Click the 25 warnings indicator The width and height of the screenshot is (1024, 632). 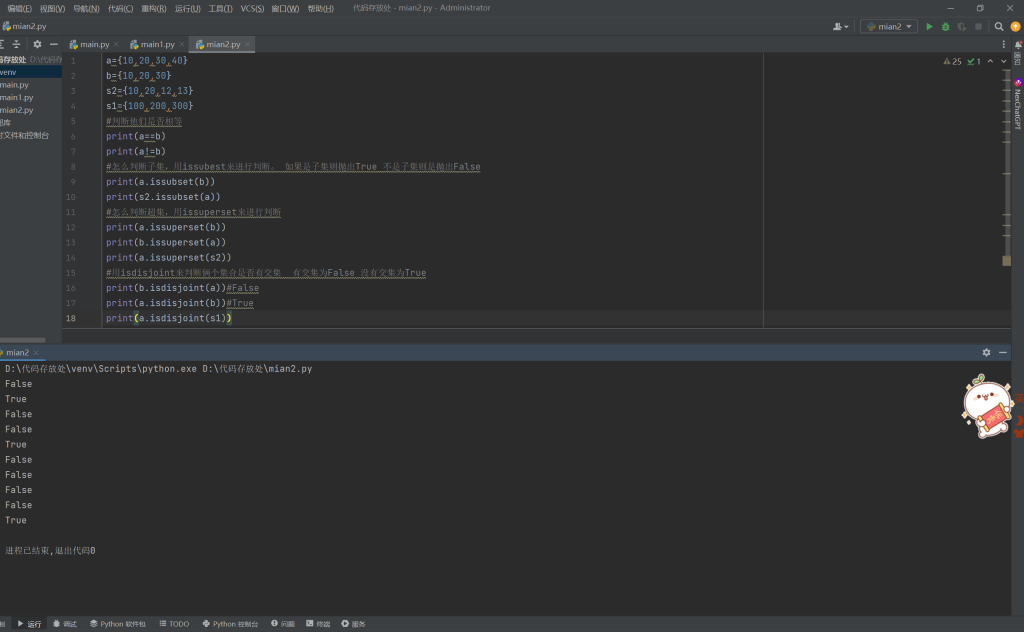(952, 61)
